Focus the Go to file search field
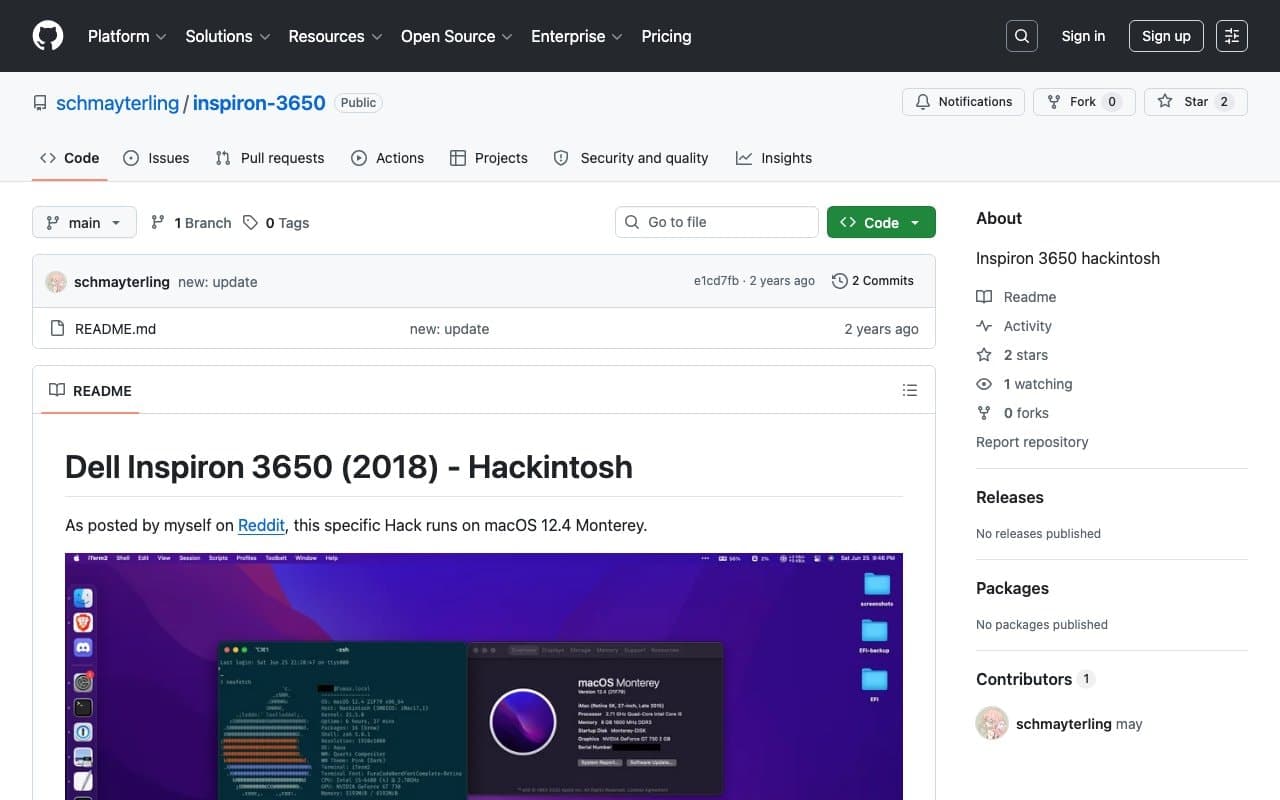 tap(717, 222)
